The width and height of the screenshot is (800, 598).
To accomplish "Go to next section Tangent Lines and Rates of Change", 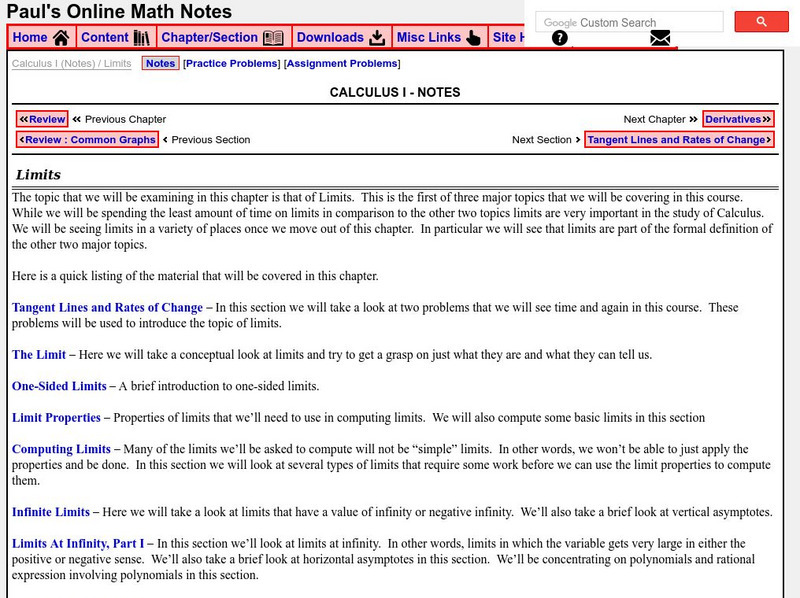I will point(679,139).
